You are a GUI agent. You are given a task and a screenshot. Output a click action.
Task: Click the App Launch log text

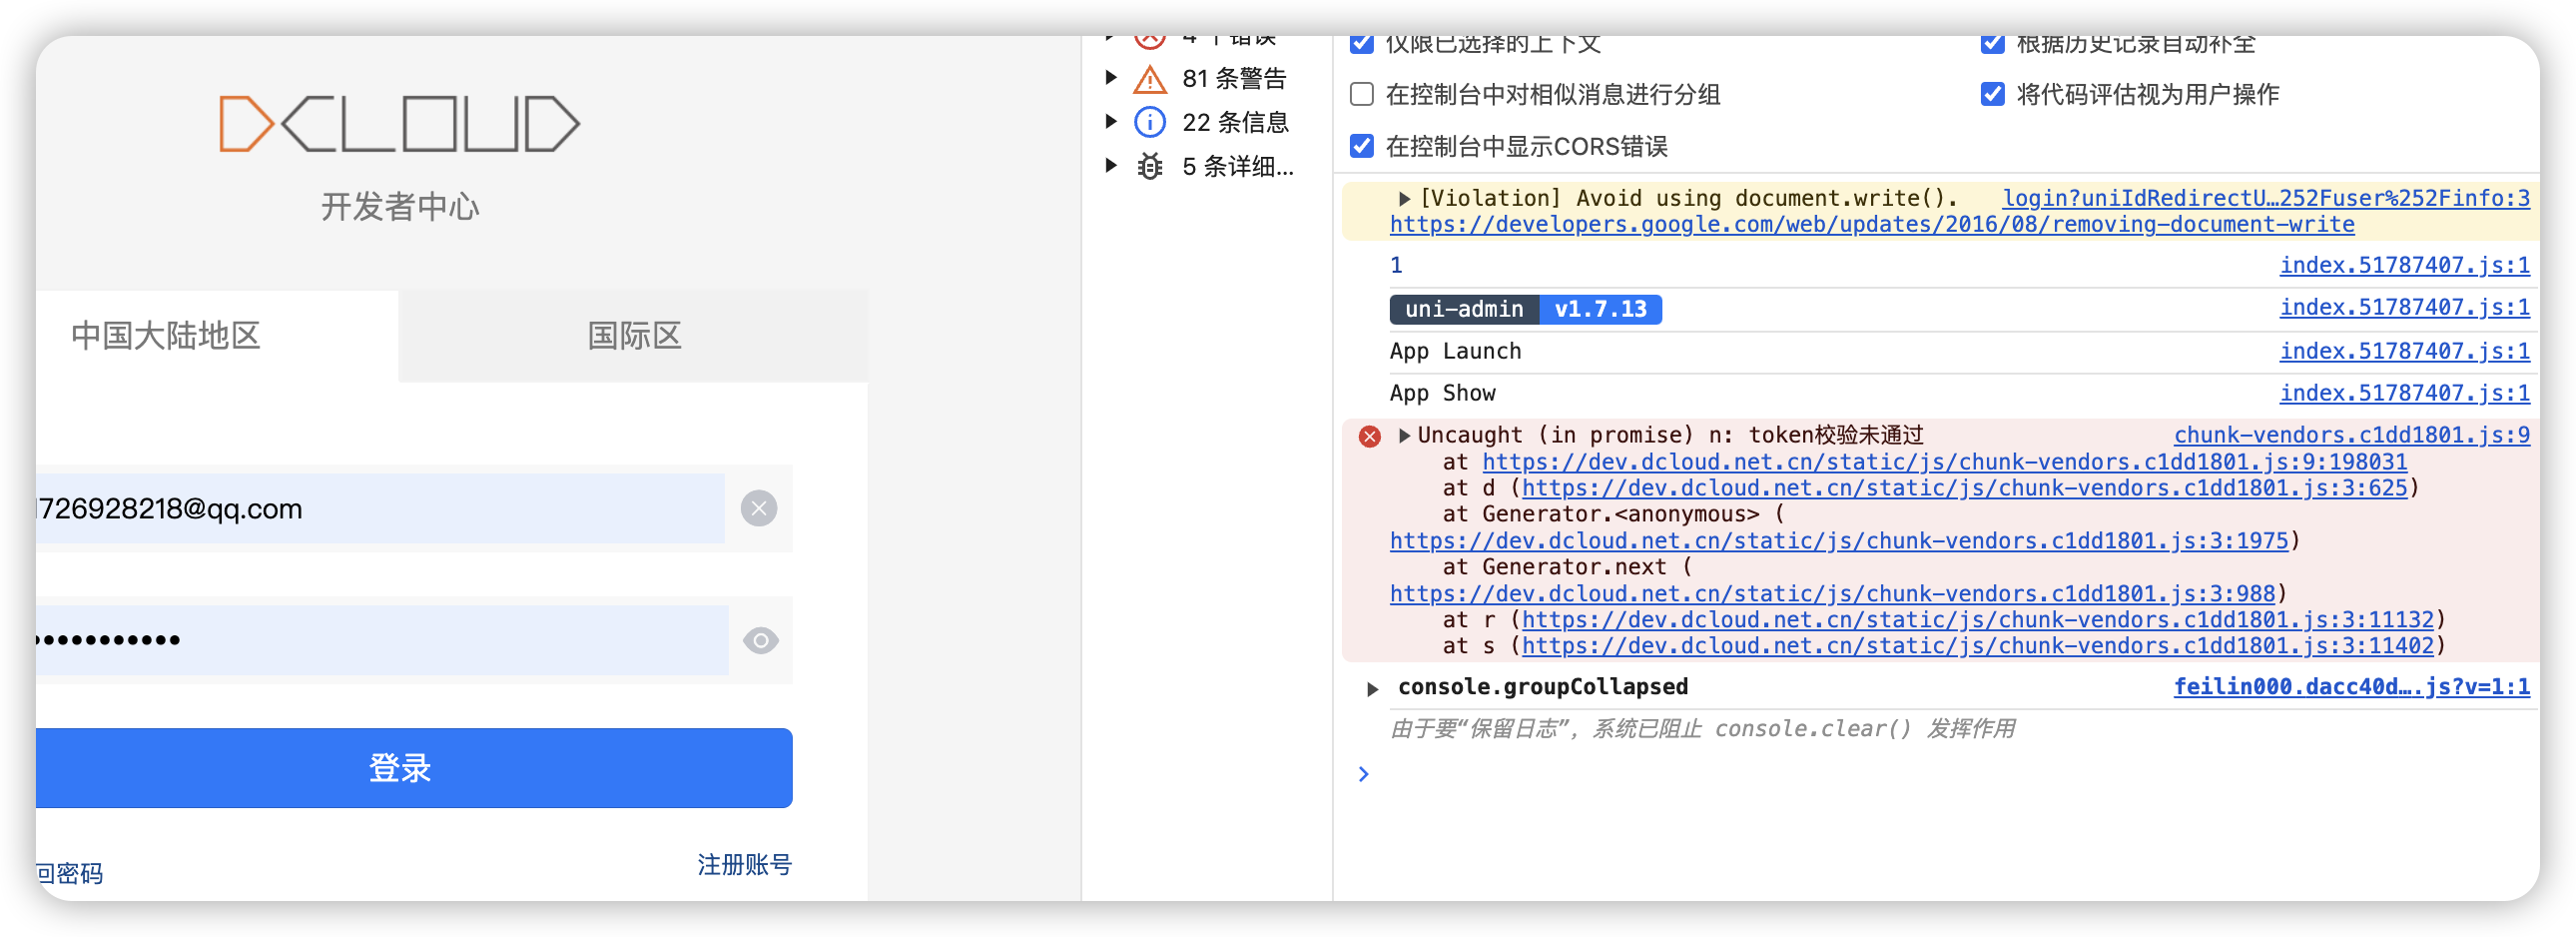[x=1455, y=351]
